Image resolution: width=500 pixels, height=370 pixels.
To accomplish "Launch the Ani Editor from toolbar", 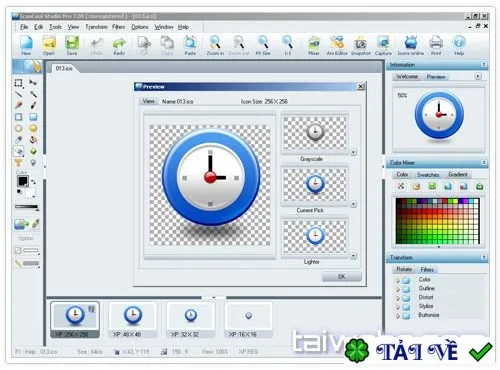I will click(337, 46).
